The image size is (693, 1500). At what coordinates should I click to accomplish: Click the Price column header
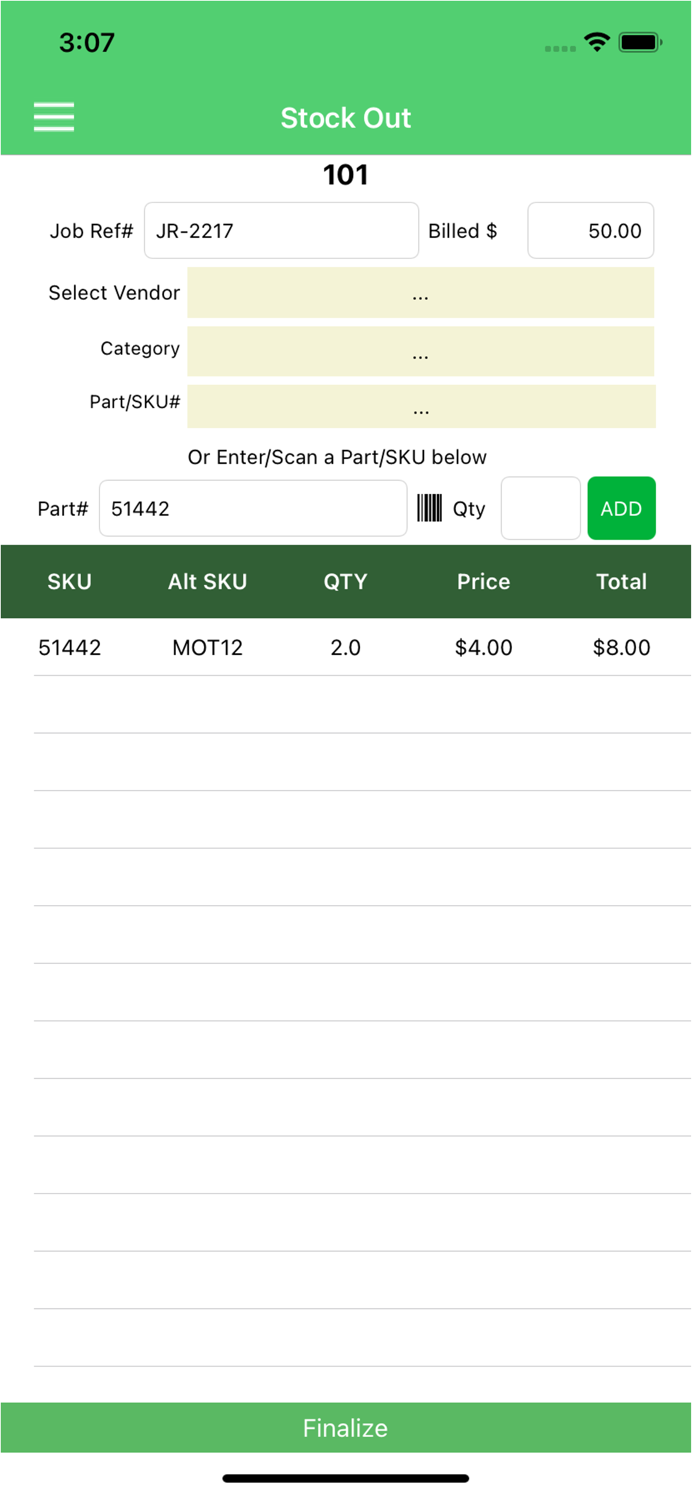(x=483, y=582)
